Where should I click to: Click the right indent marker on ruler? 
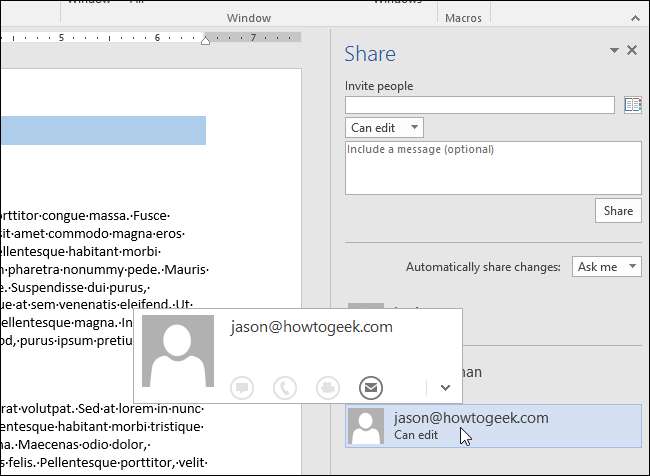[206, 40]
